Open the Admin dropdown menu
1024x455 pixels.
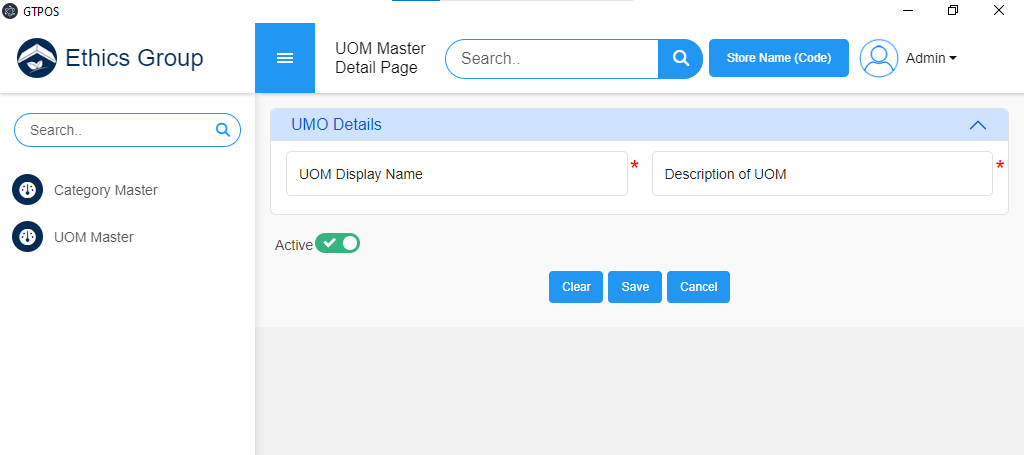[x=931, y=58]
